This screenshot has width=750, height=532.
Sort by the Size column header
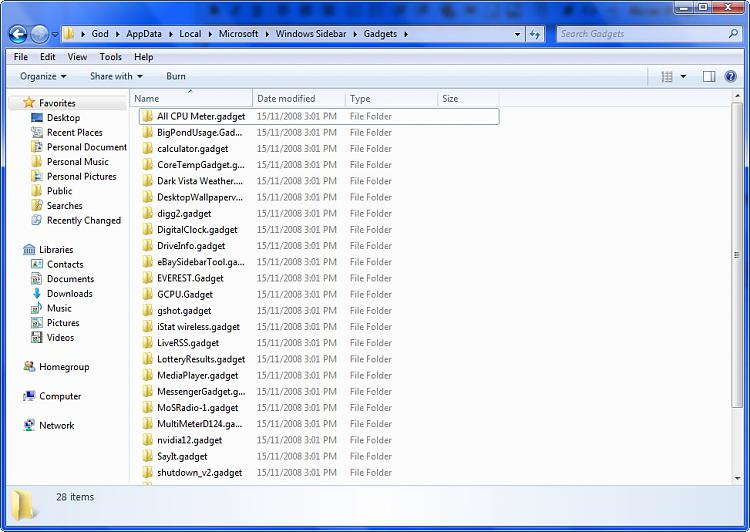coord(468,99)
